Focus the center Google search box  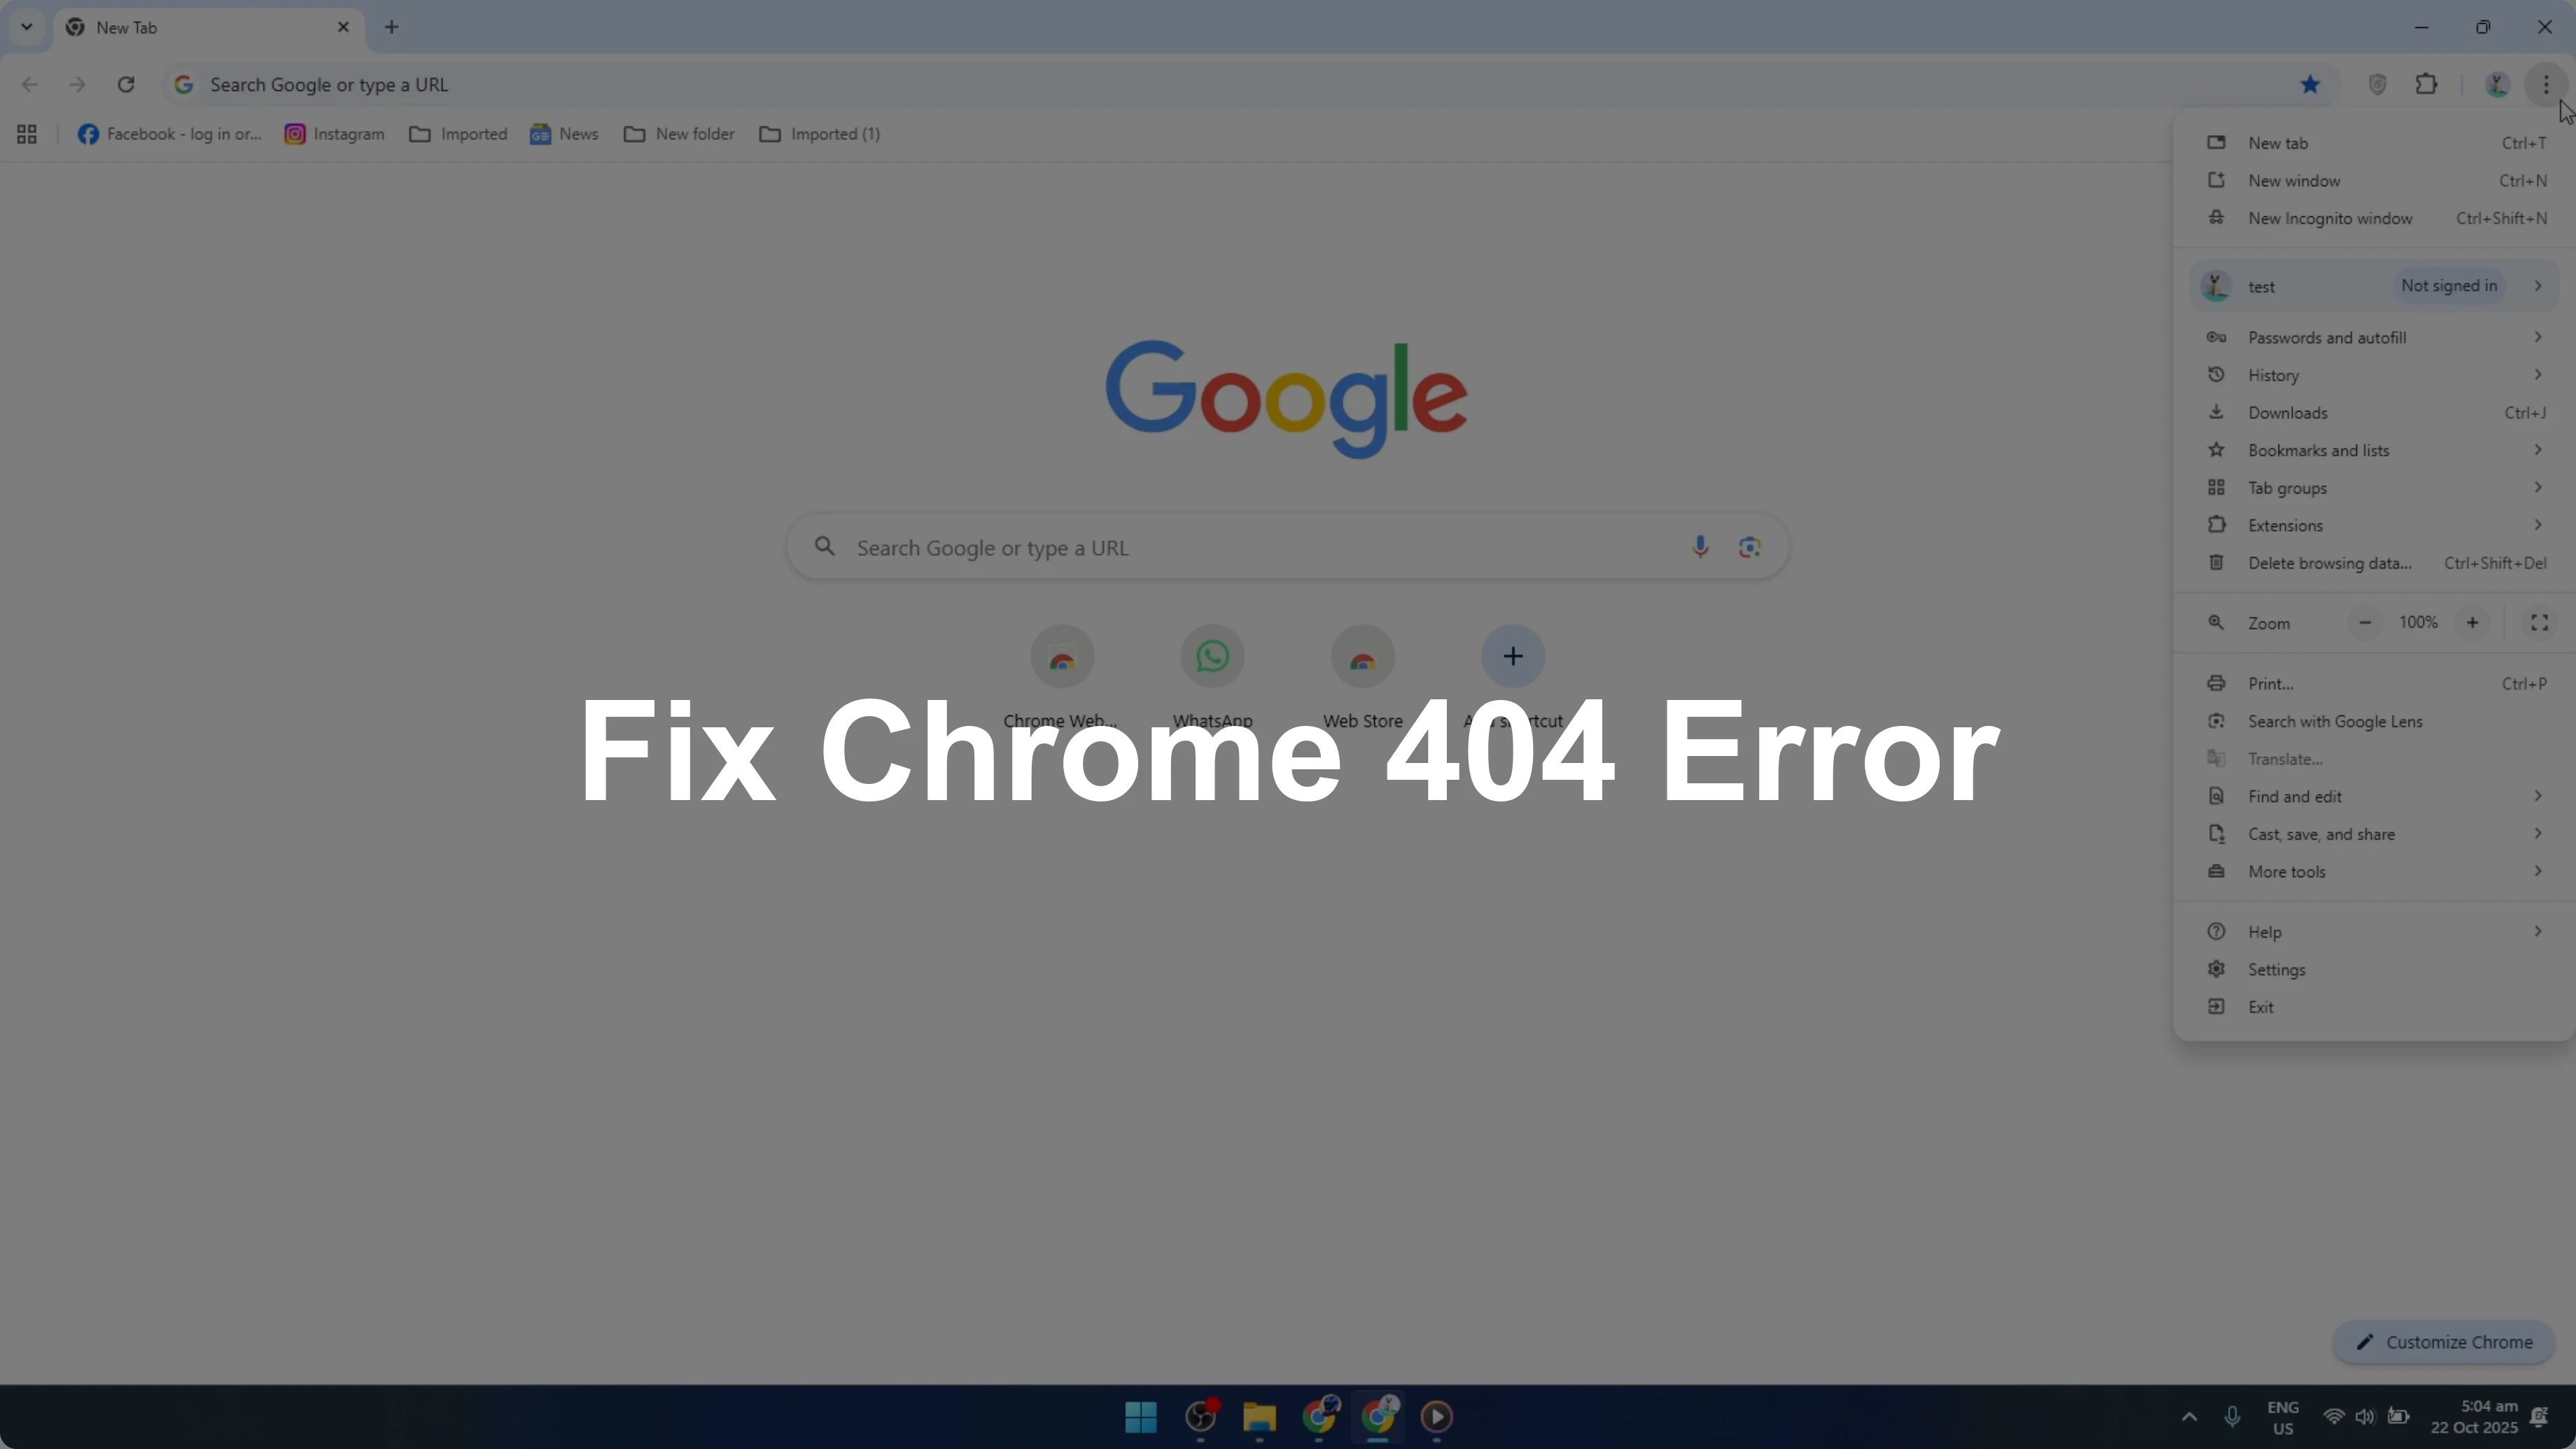(x=1287, y=547)
